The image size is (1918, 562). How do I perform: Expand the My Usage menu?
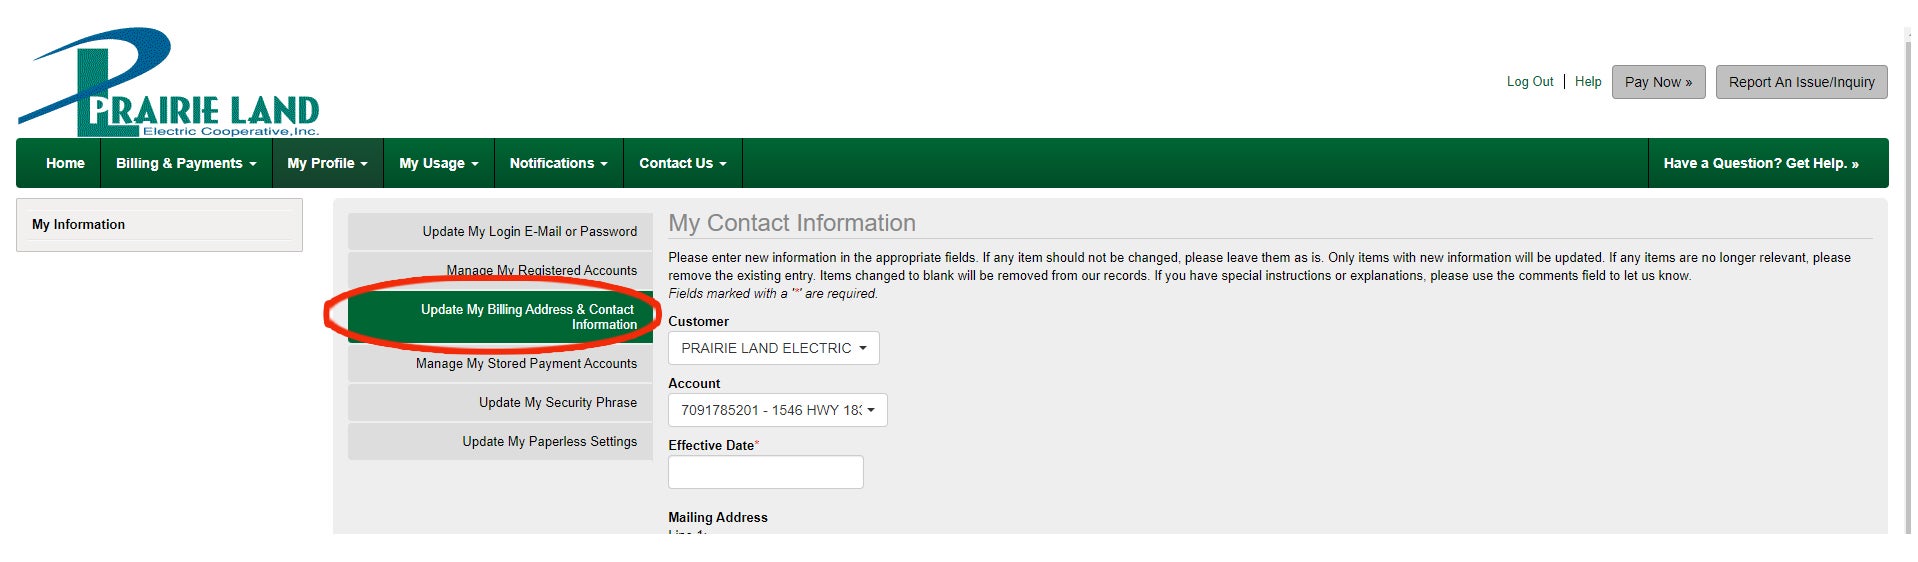tap(439, 163)
